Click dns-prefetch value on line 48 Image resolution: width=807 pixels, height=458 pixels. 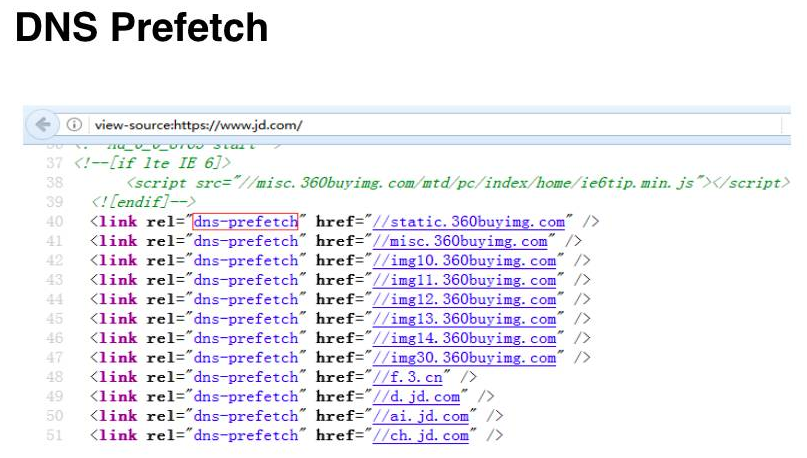pyautogui.click(x=245, y=377)
